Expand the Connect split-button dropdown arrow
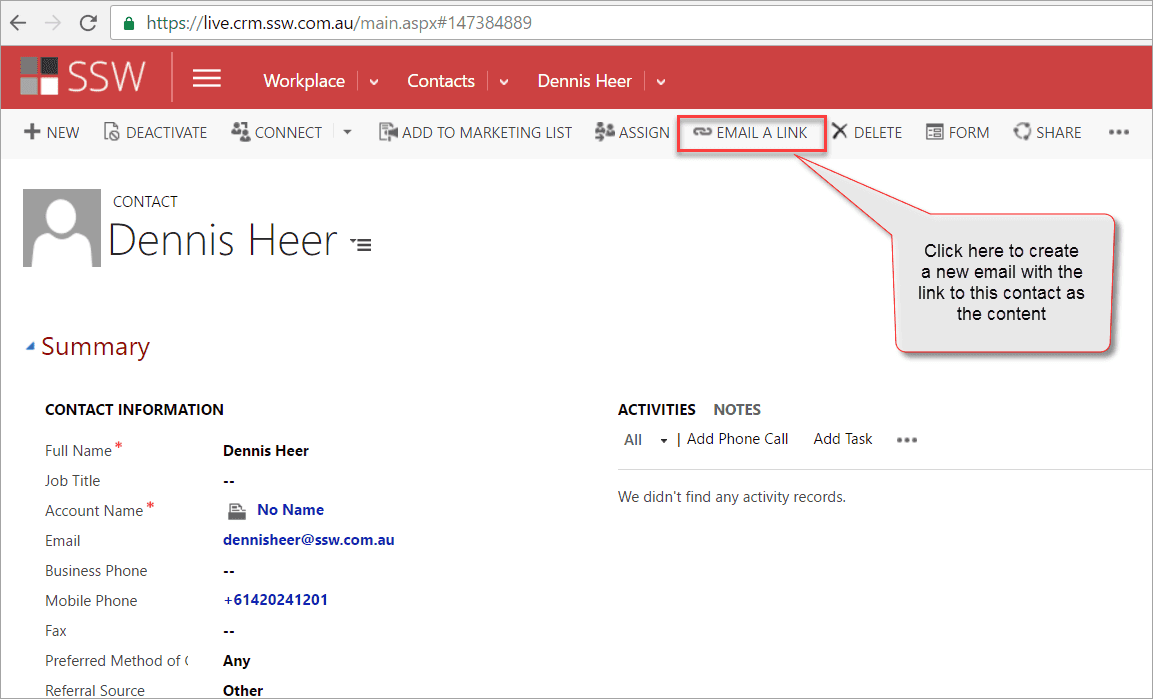 click(347, 132)
